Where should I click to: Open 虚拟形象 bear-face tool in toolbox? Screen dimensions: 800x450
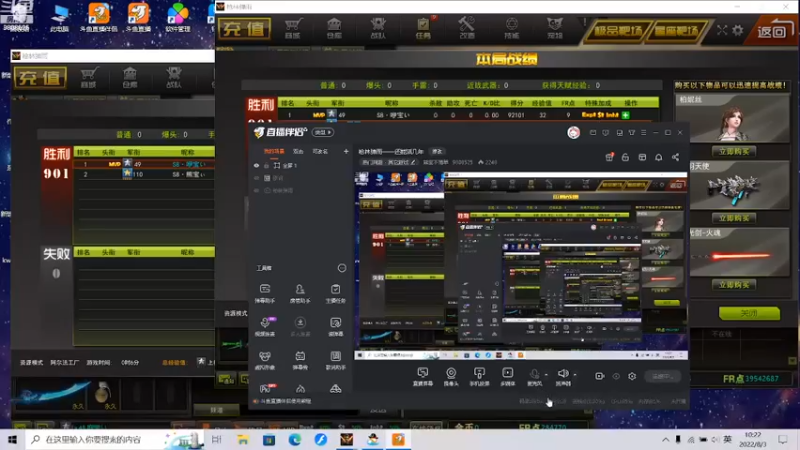click(x=265, y=360)
